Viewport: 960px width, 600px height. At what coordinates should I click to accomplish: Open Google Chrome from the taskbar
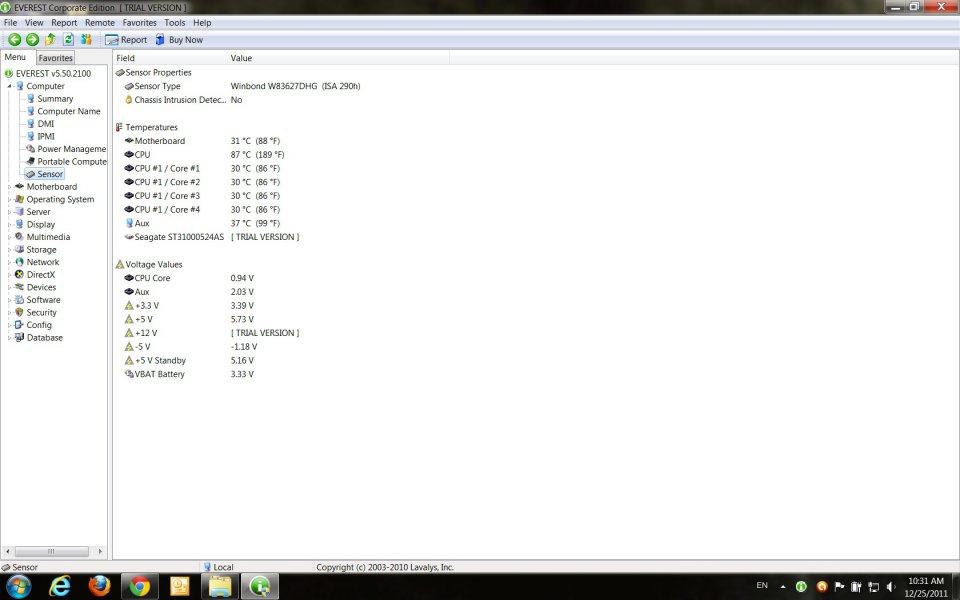tap(140, 587)
